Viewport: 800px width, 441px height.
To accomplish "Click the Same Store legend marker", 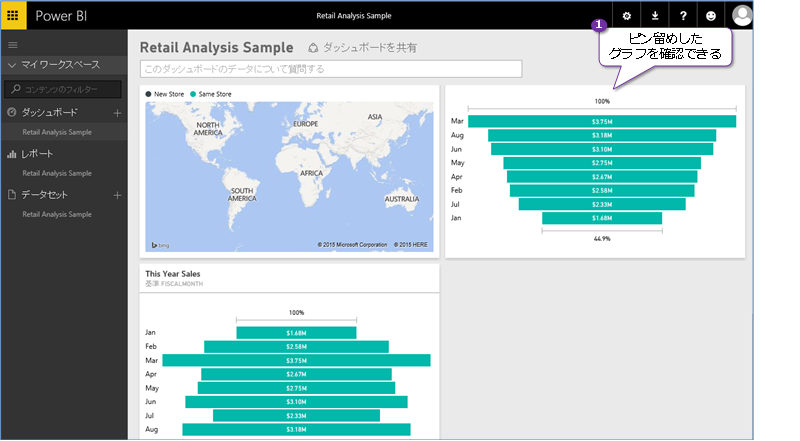I will click(193, 94).
